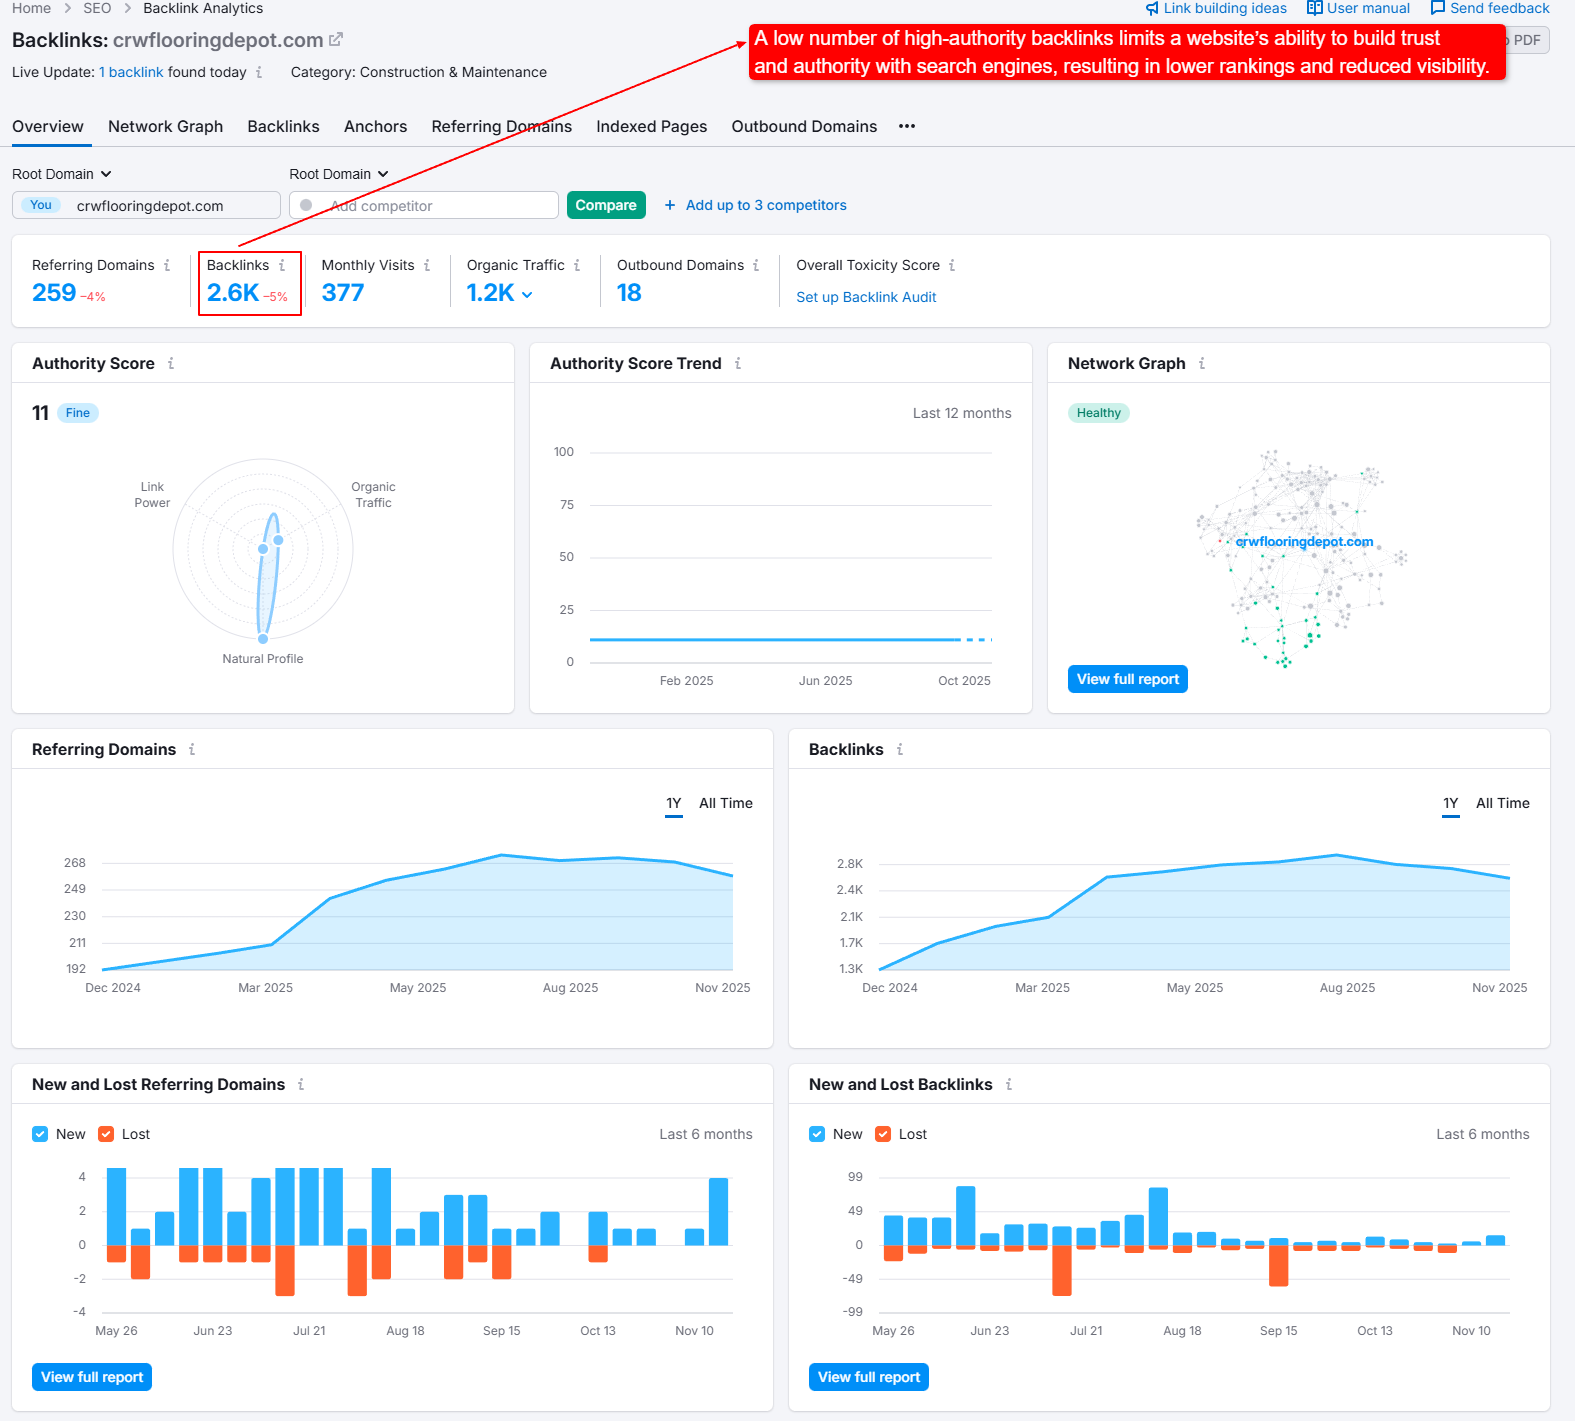Click the Add competitor input field

click(430, 206)
